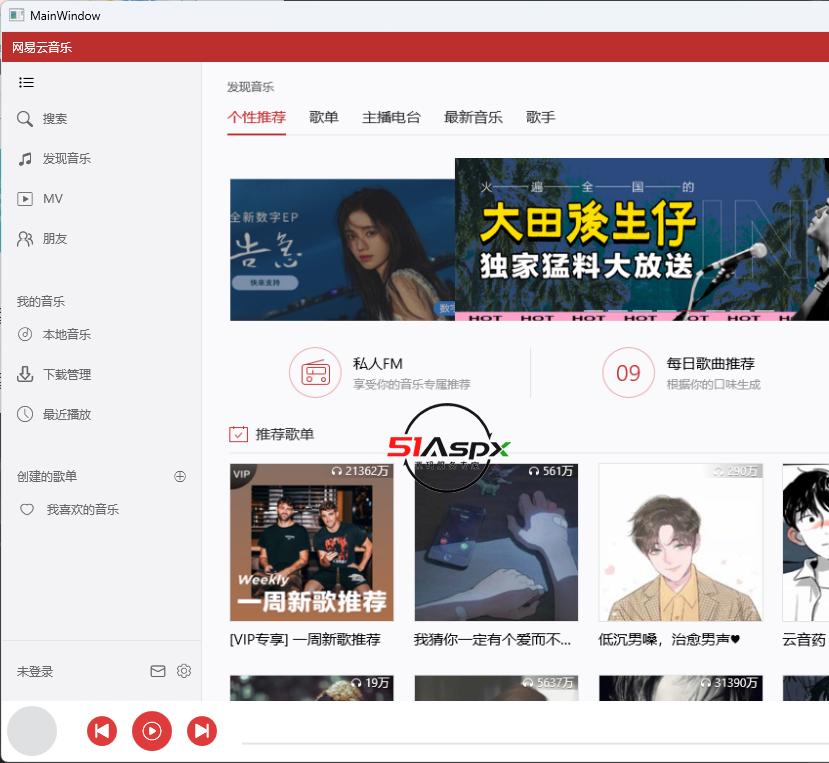This screenshot has width=829, height=763.
Task: Open the playlist cover with 5637万 plays
Action: (496, 688)
